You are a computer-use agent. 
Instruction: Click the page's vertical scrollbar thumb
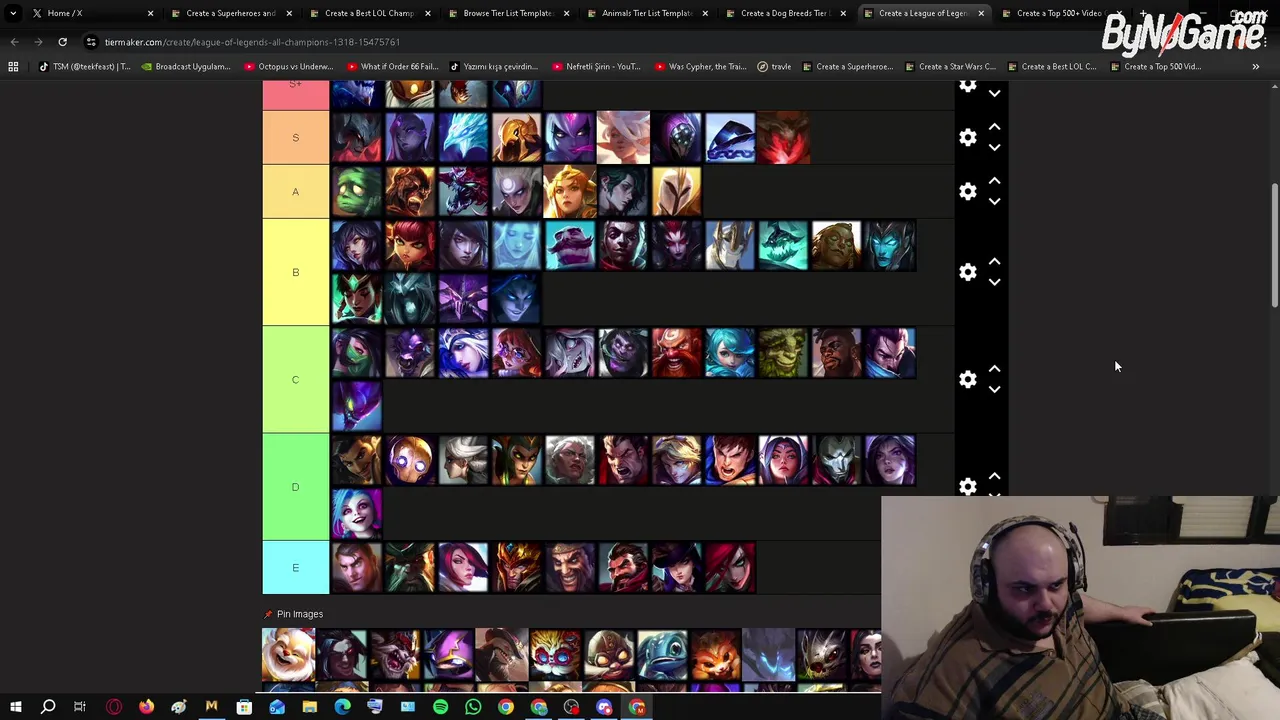(1274, 245)
